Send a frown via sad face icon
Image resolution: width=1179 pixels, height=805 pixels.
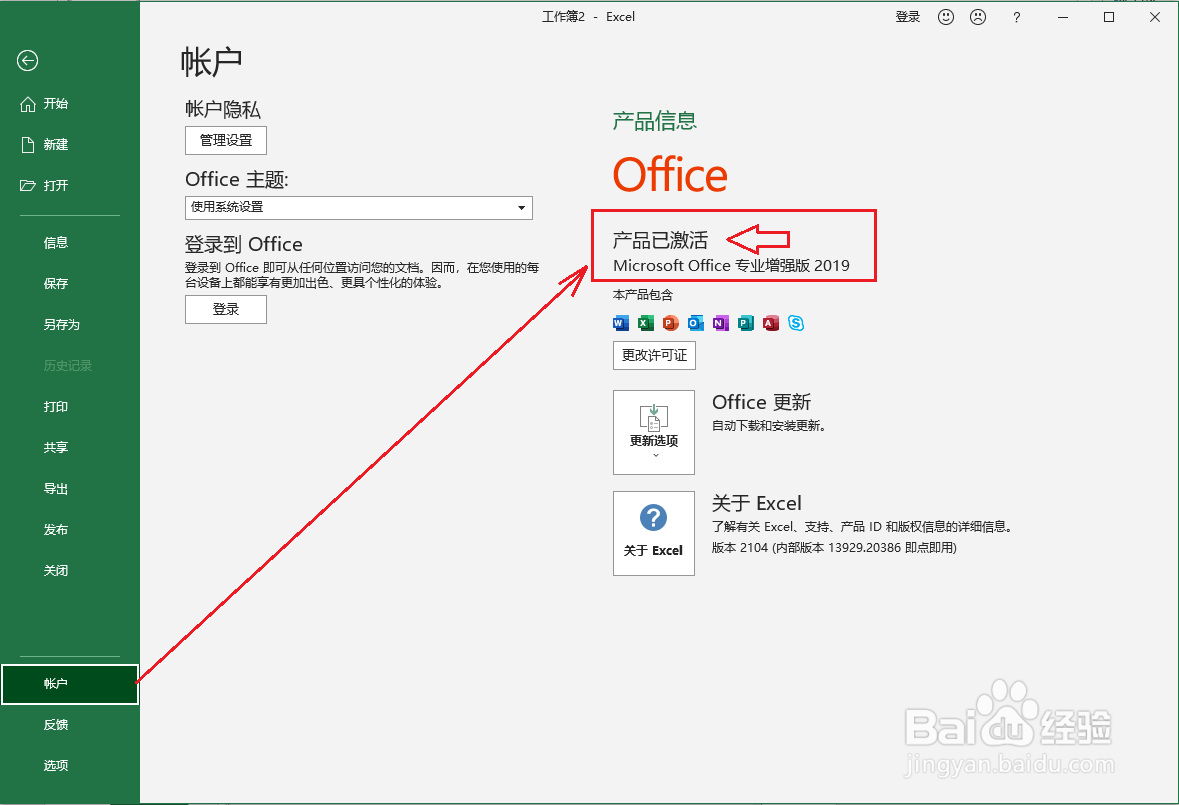[977, 17]
